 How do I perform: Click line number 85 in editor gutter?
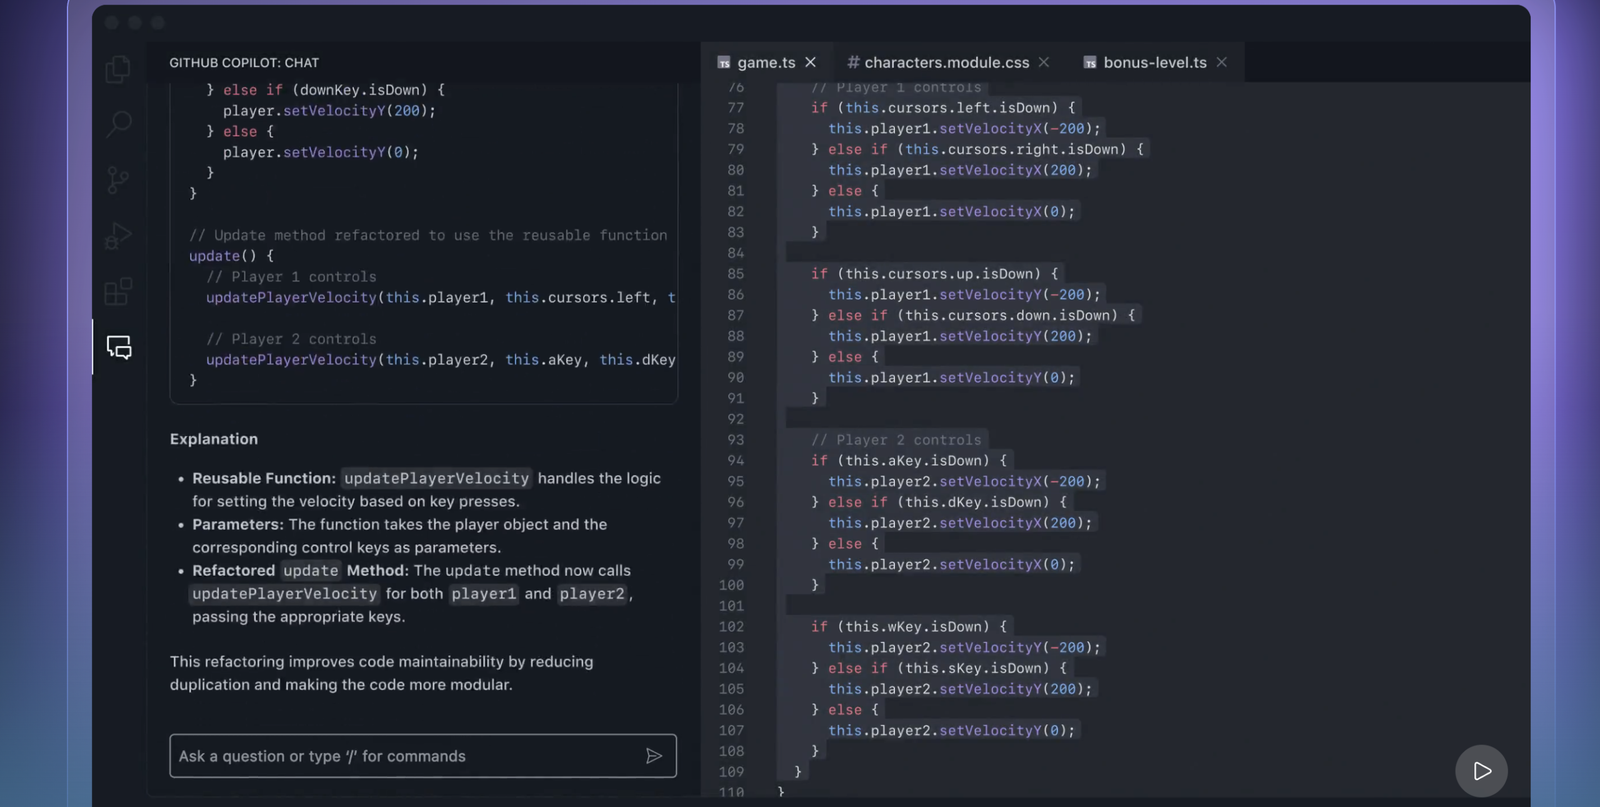[735, 274]
